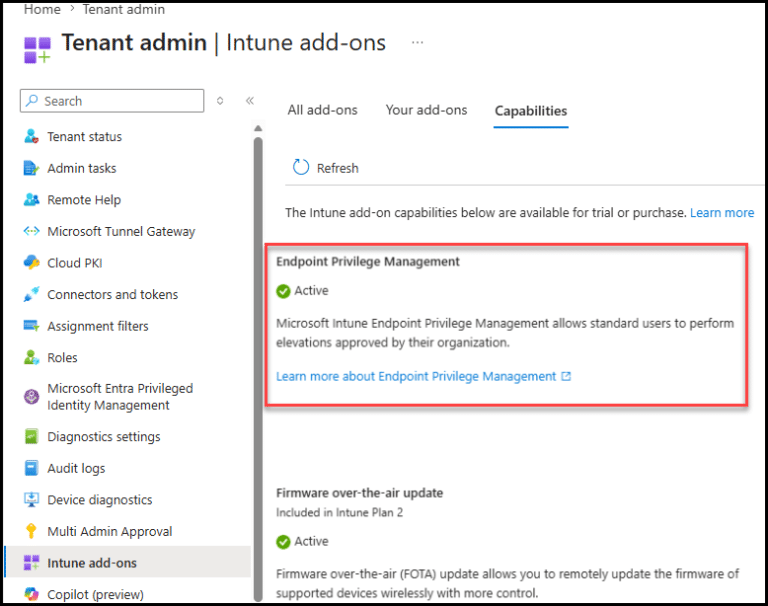Open the ellipsis more options menu
Screen dimensions: 768x606
(417, 43)
